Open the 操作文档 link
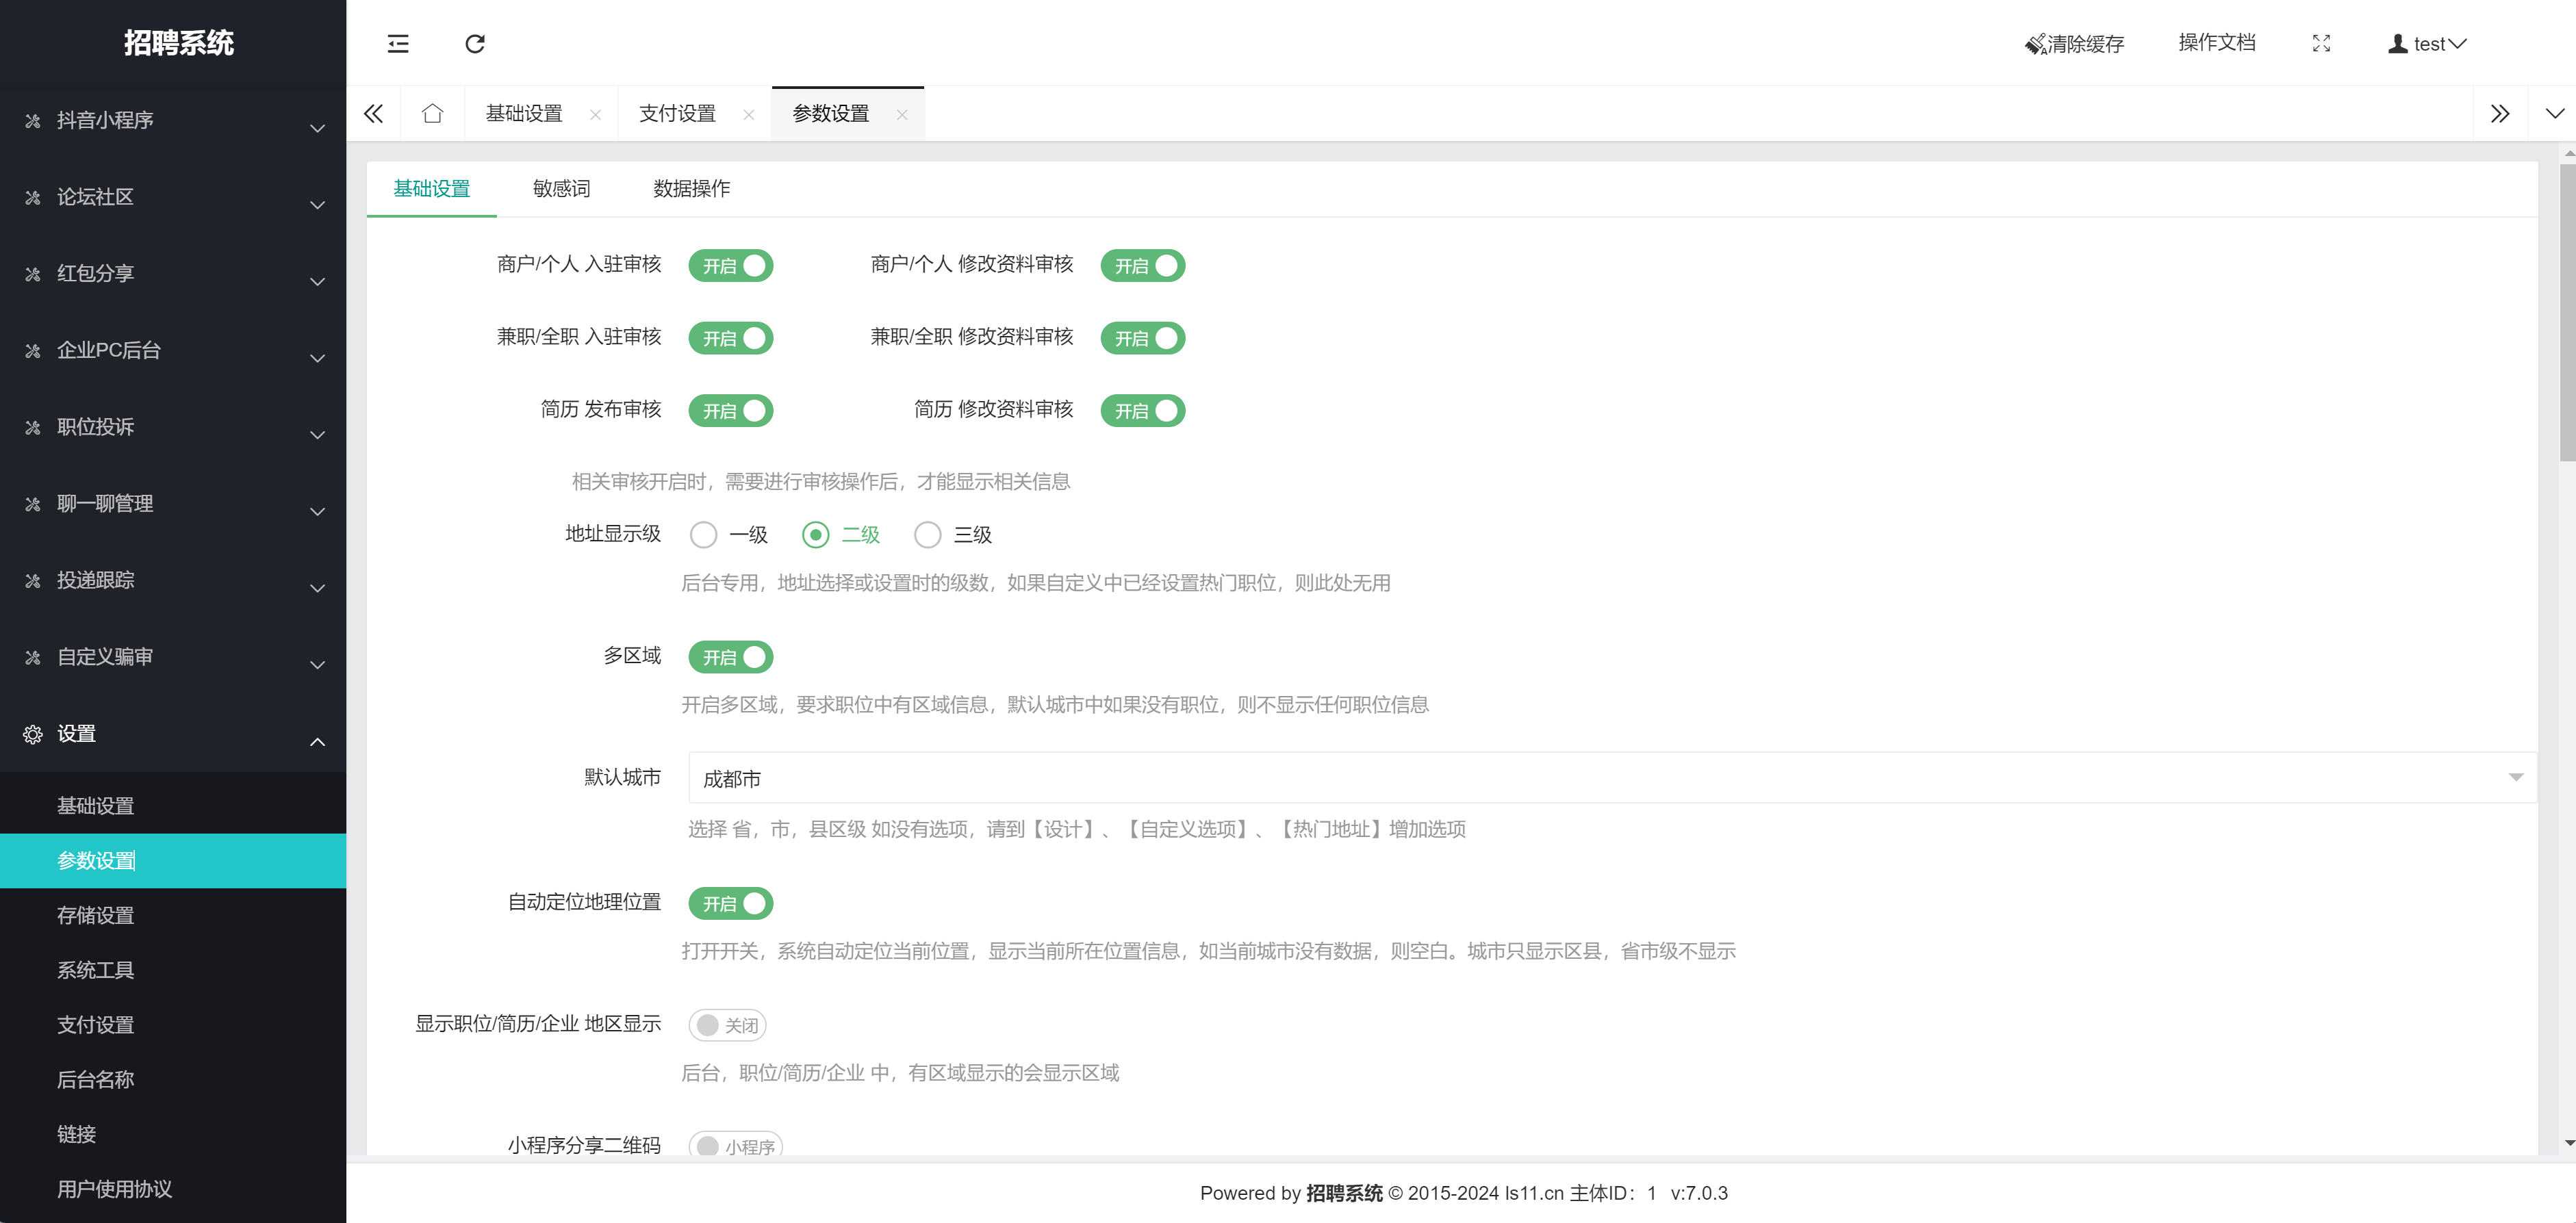The height and width of the screenshot is (1223, 2576). coord(2216,43)
